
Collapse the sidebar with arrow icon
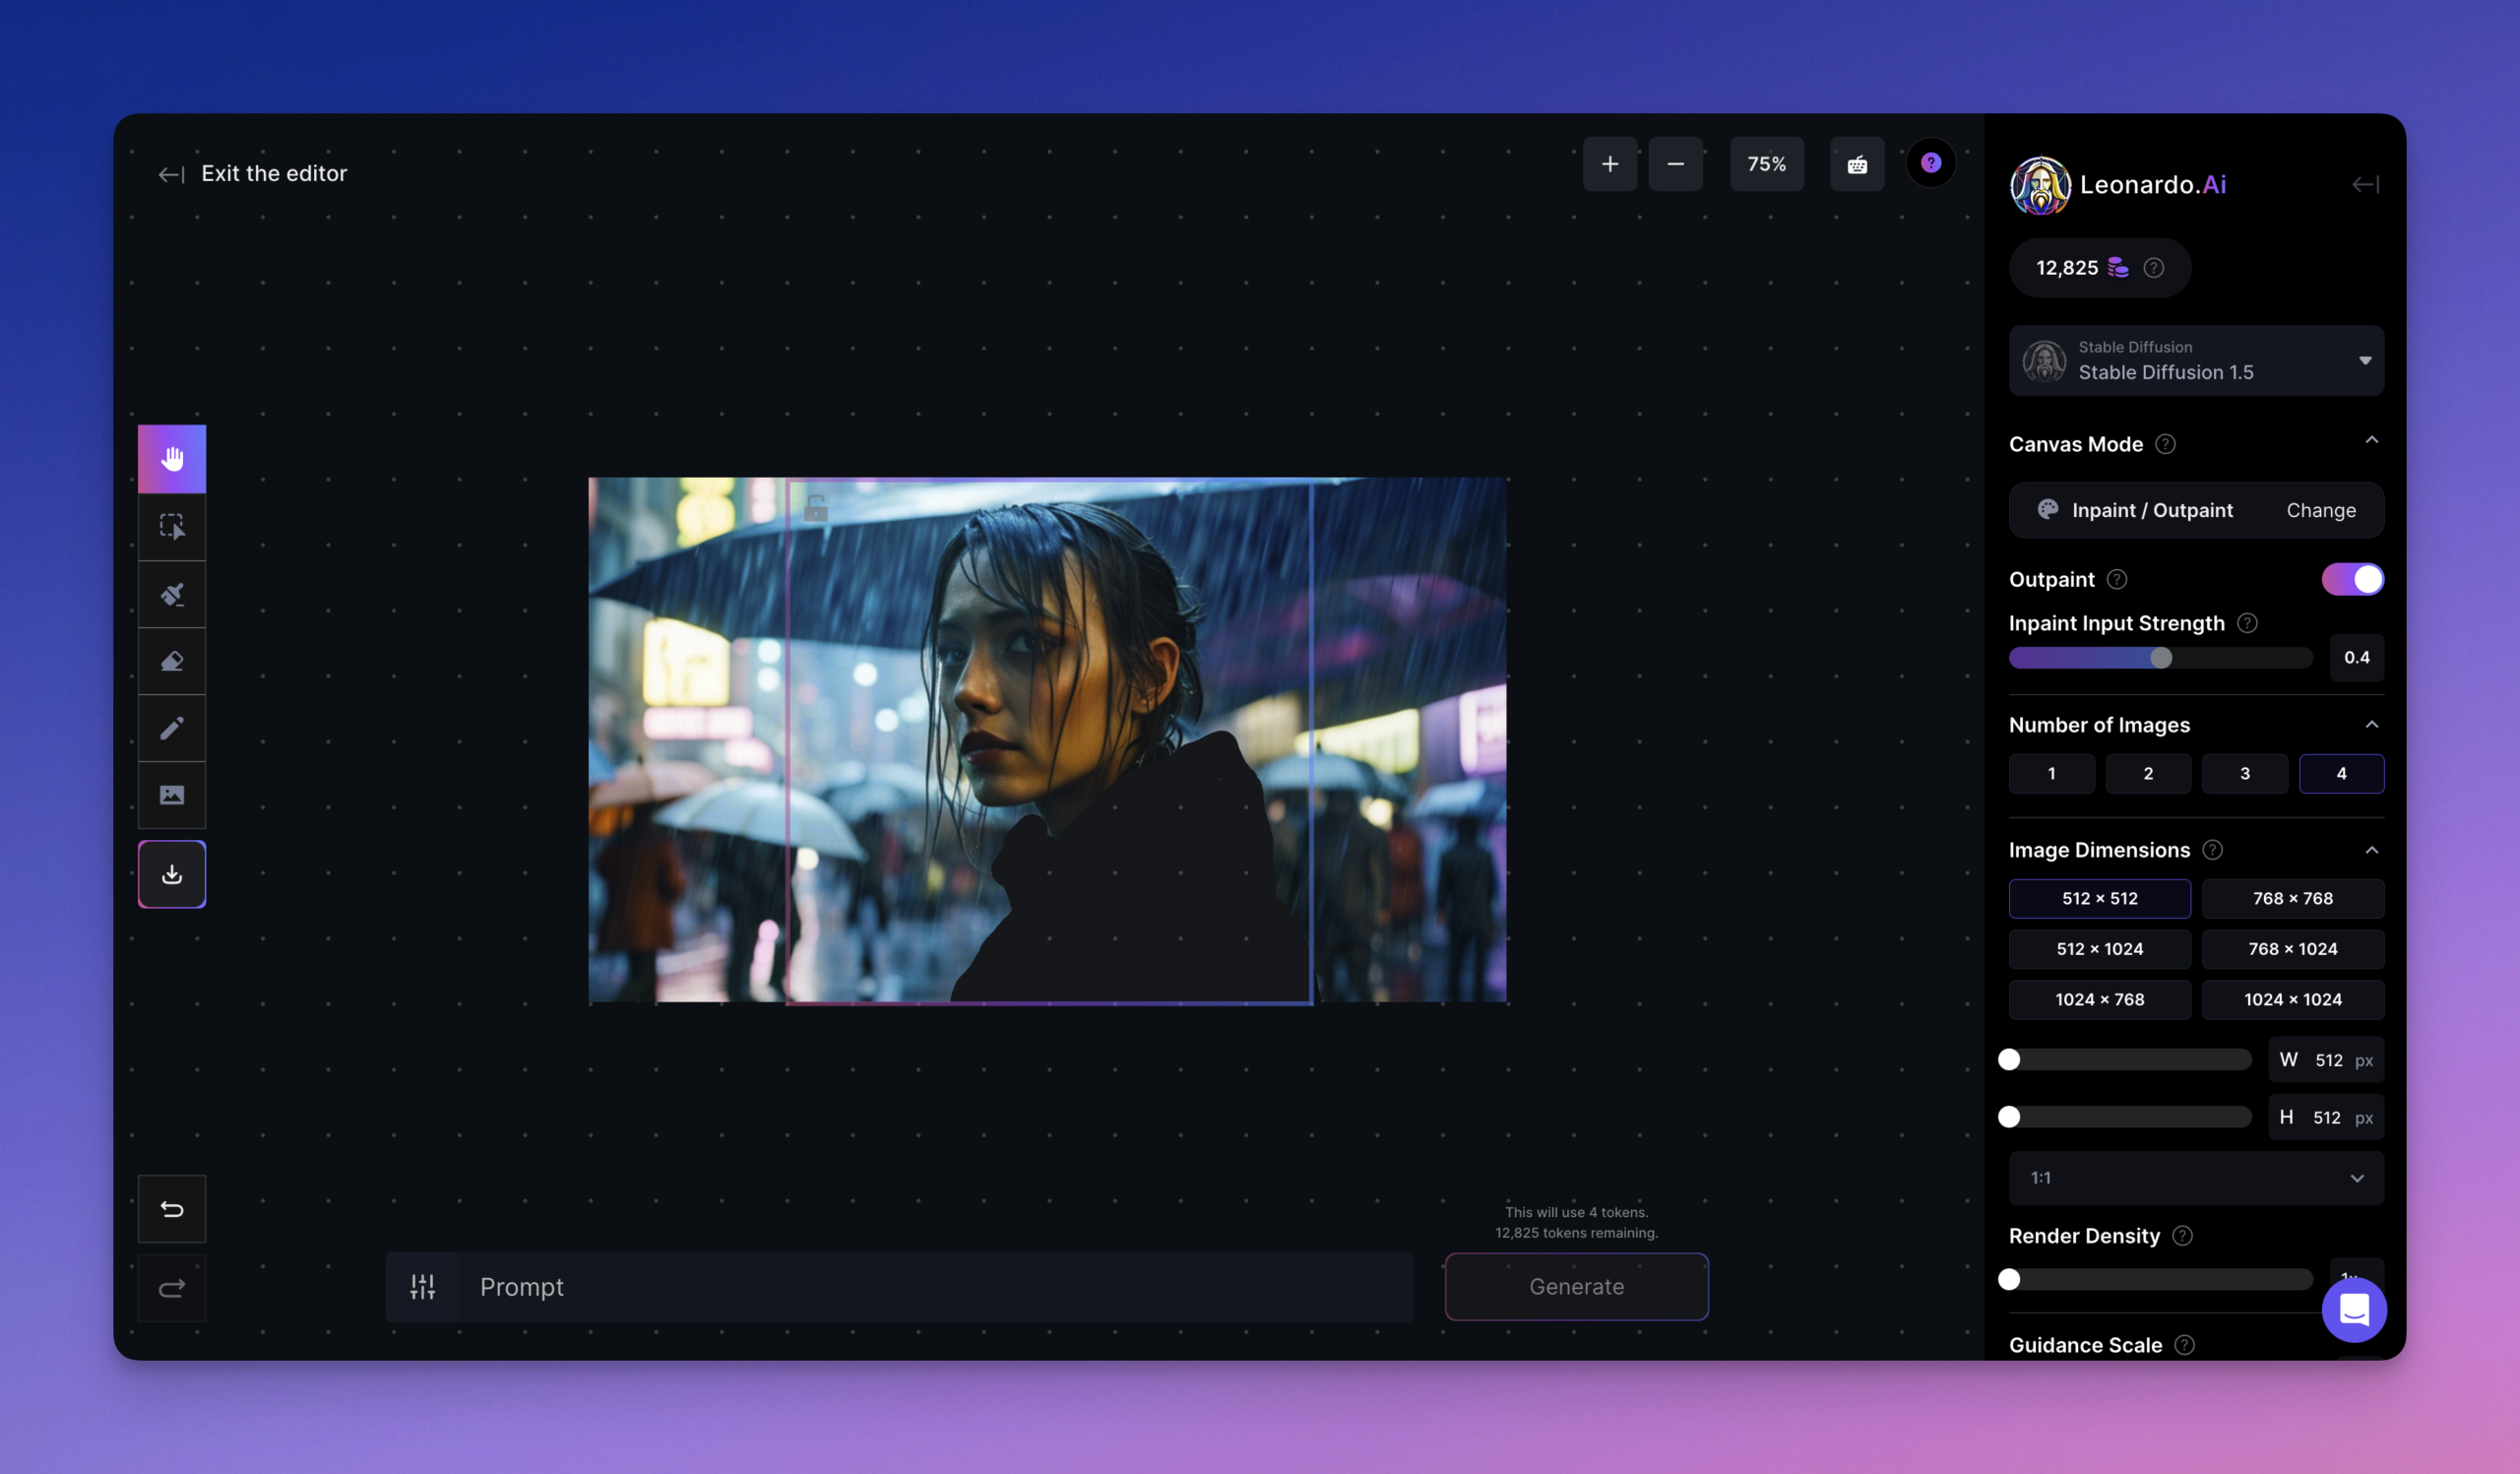pos(2365,184)
